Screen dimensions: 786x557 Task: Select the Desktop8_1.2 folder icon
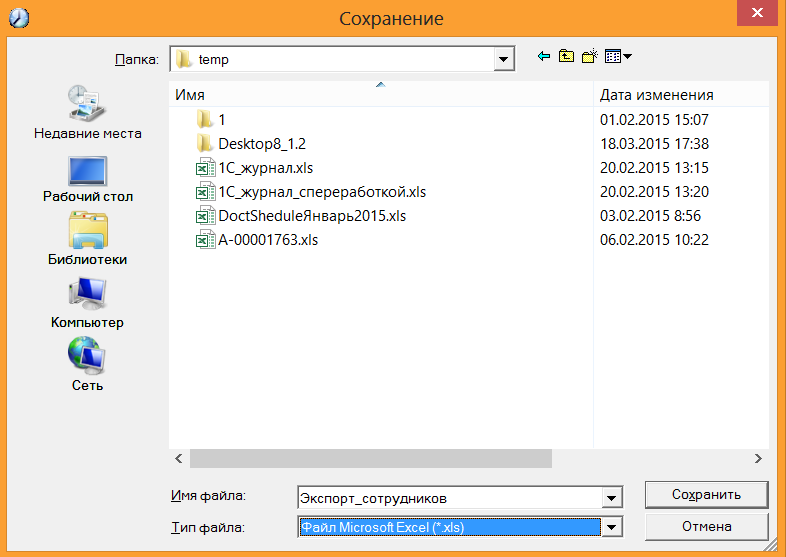[x=205, y=143]
